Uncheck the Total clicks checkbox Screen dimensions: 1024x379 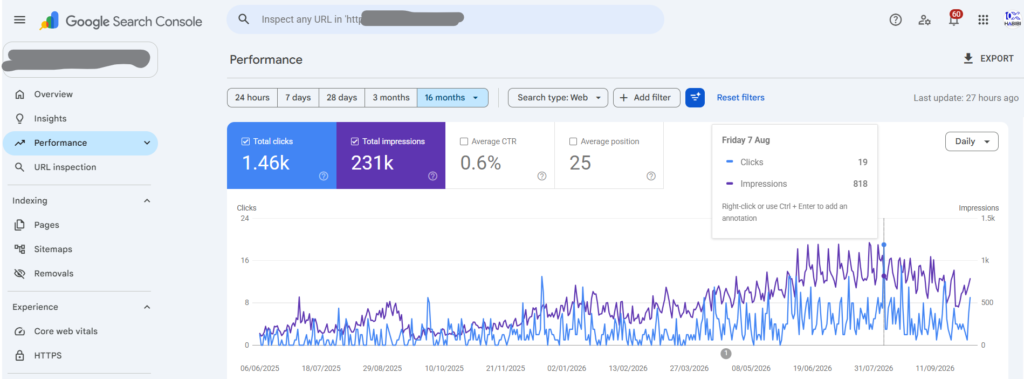tap(246, 141)
